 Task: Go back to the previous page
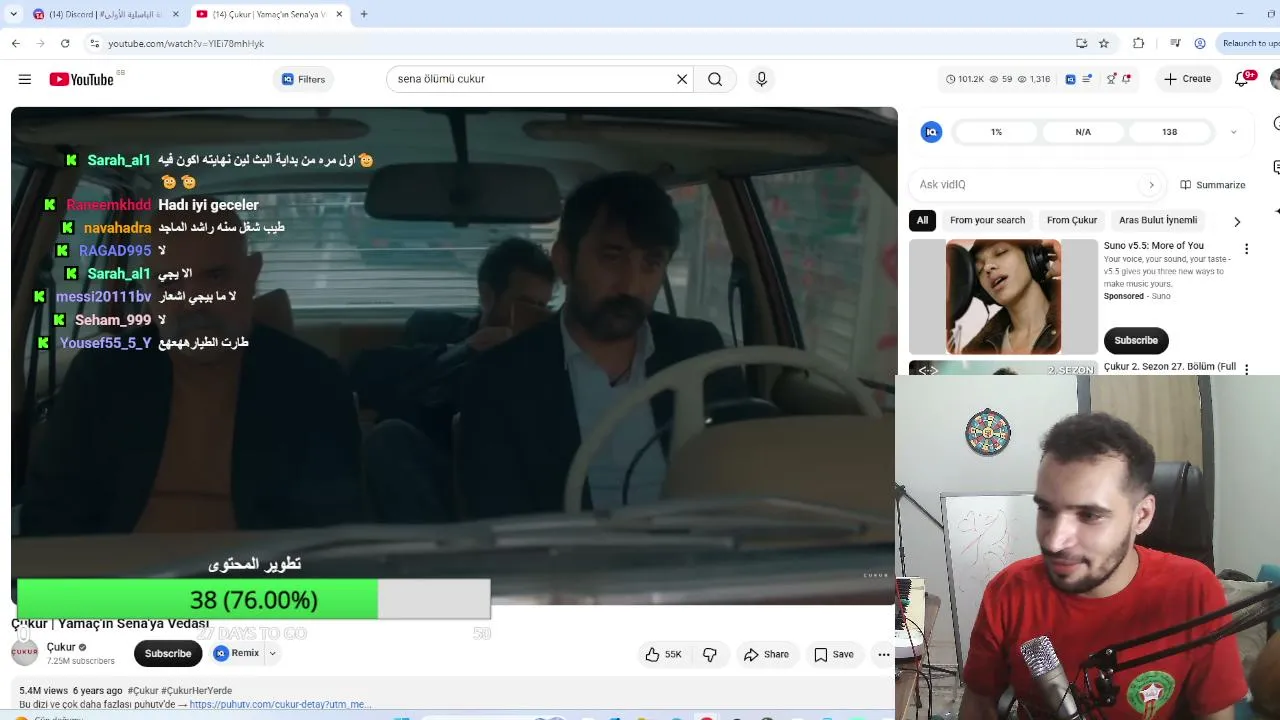pyautogui.click(x=16, y=44)
